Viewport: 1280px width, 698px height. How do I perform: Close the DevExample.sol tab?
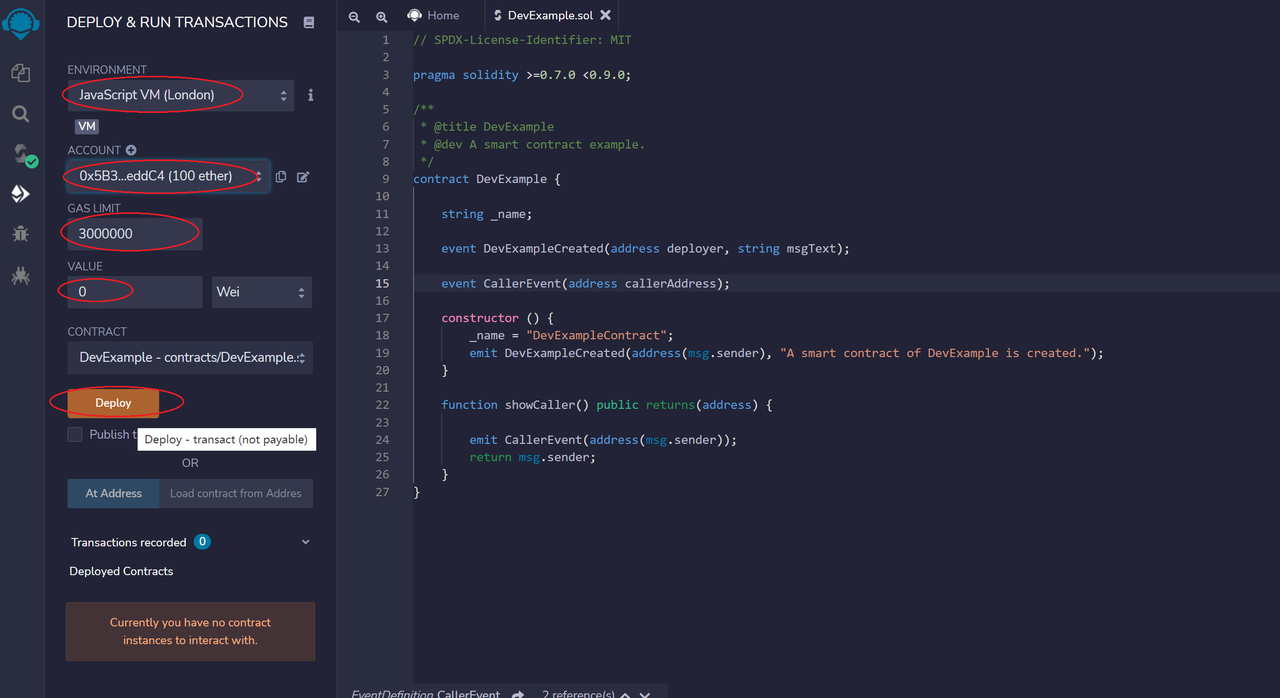[x=605, y=15]
